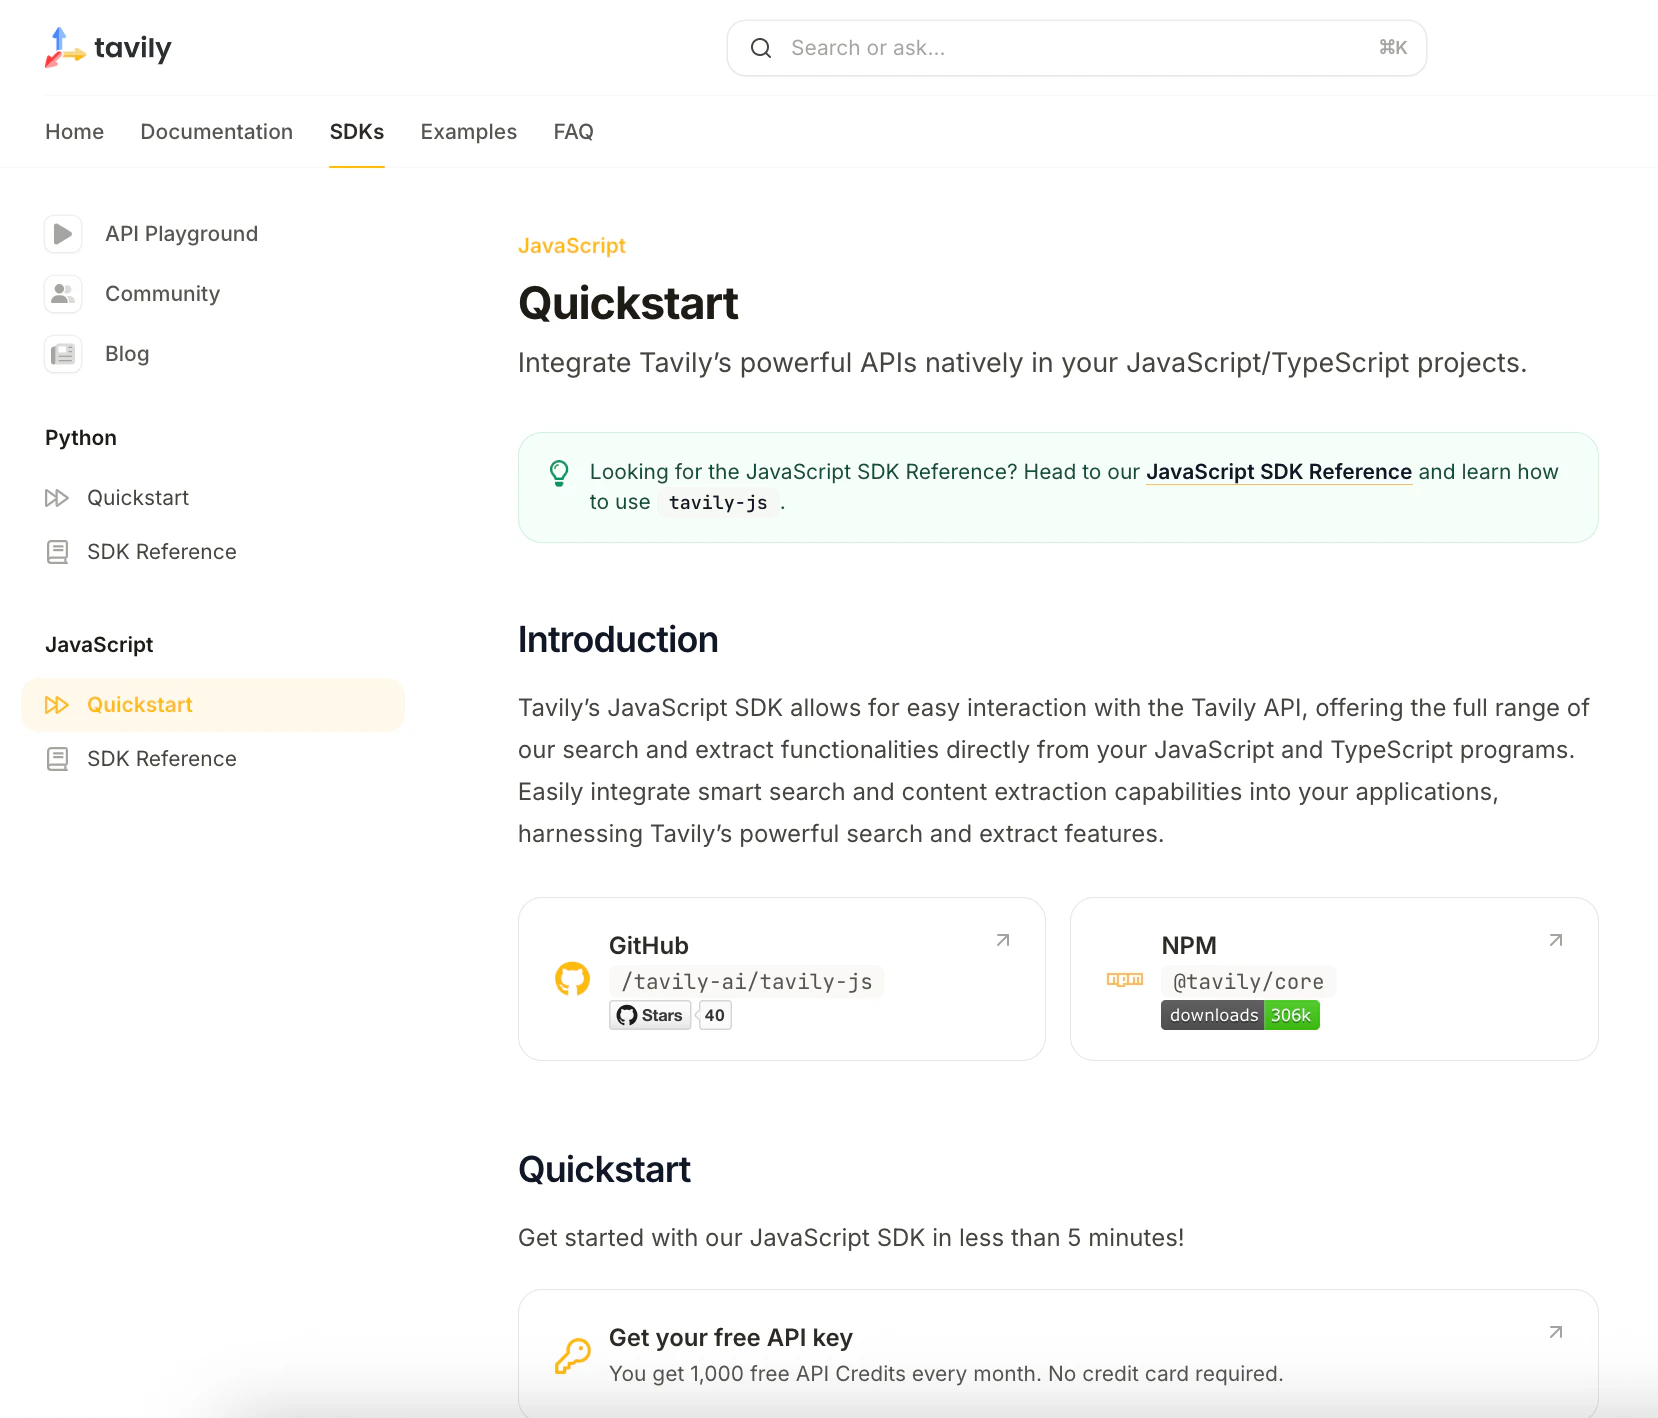Click the ⌘K shortcut hint
The height and width of the screenshot is (1418, 1658).
(1393, 48)
